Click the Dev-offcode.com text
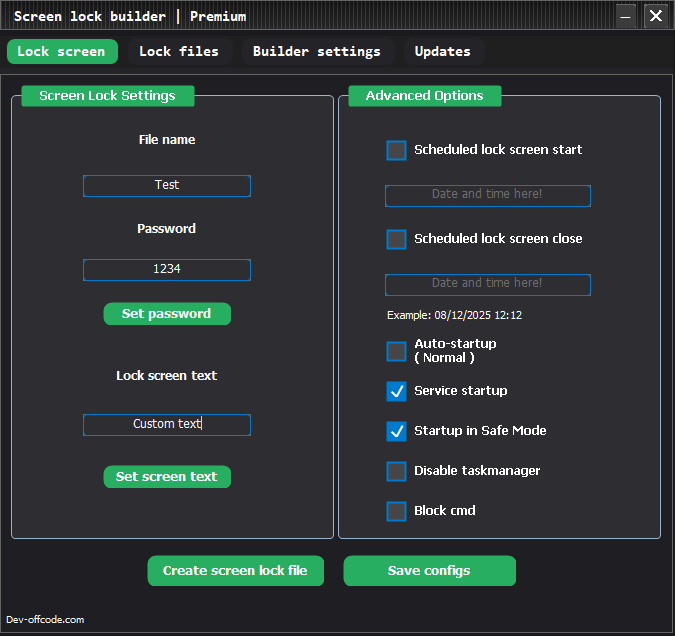Image resolution: width=675 pixels, height=636 pixels. (x=45, y=620)
